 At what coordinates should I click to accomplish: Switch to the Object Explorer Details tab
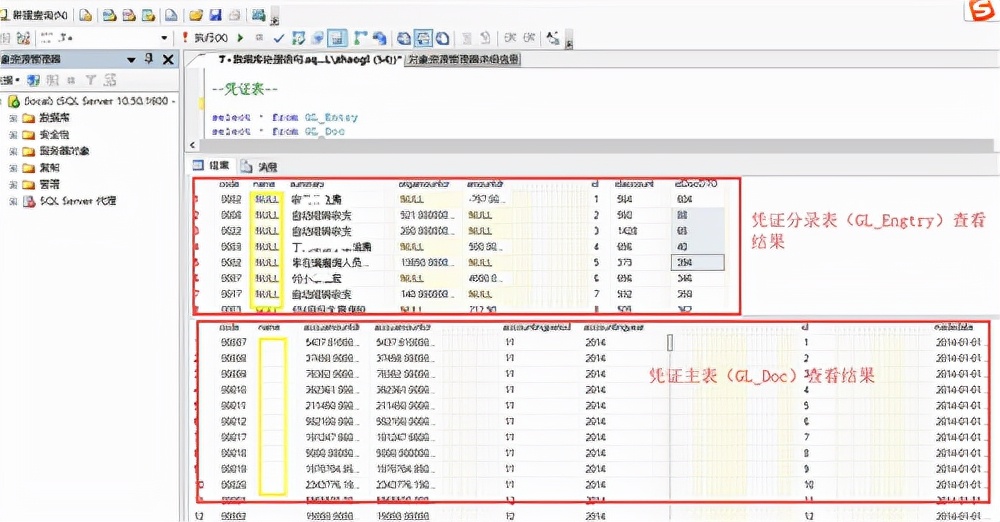tap(464, 59)
